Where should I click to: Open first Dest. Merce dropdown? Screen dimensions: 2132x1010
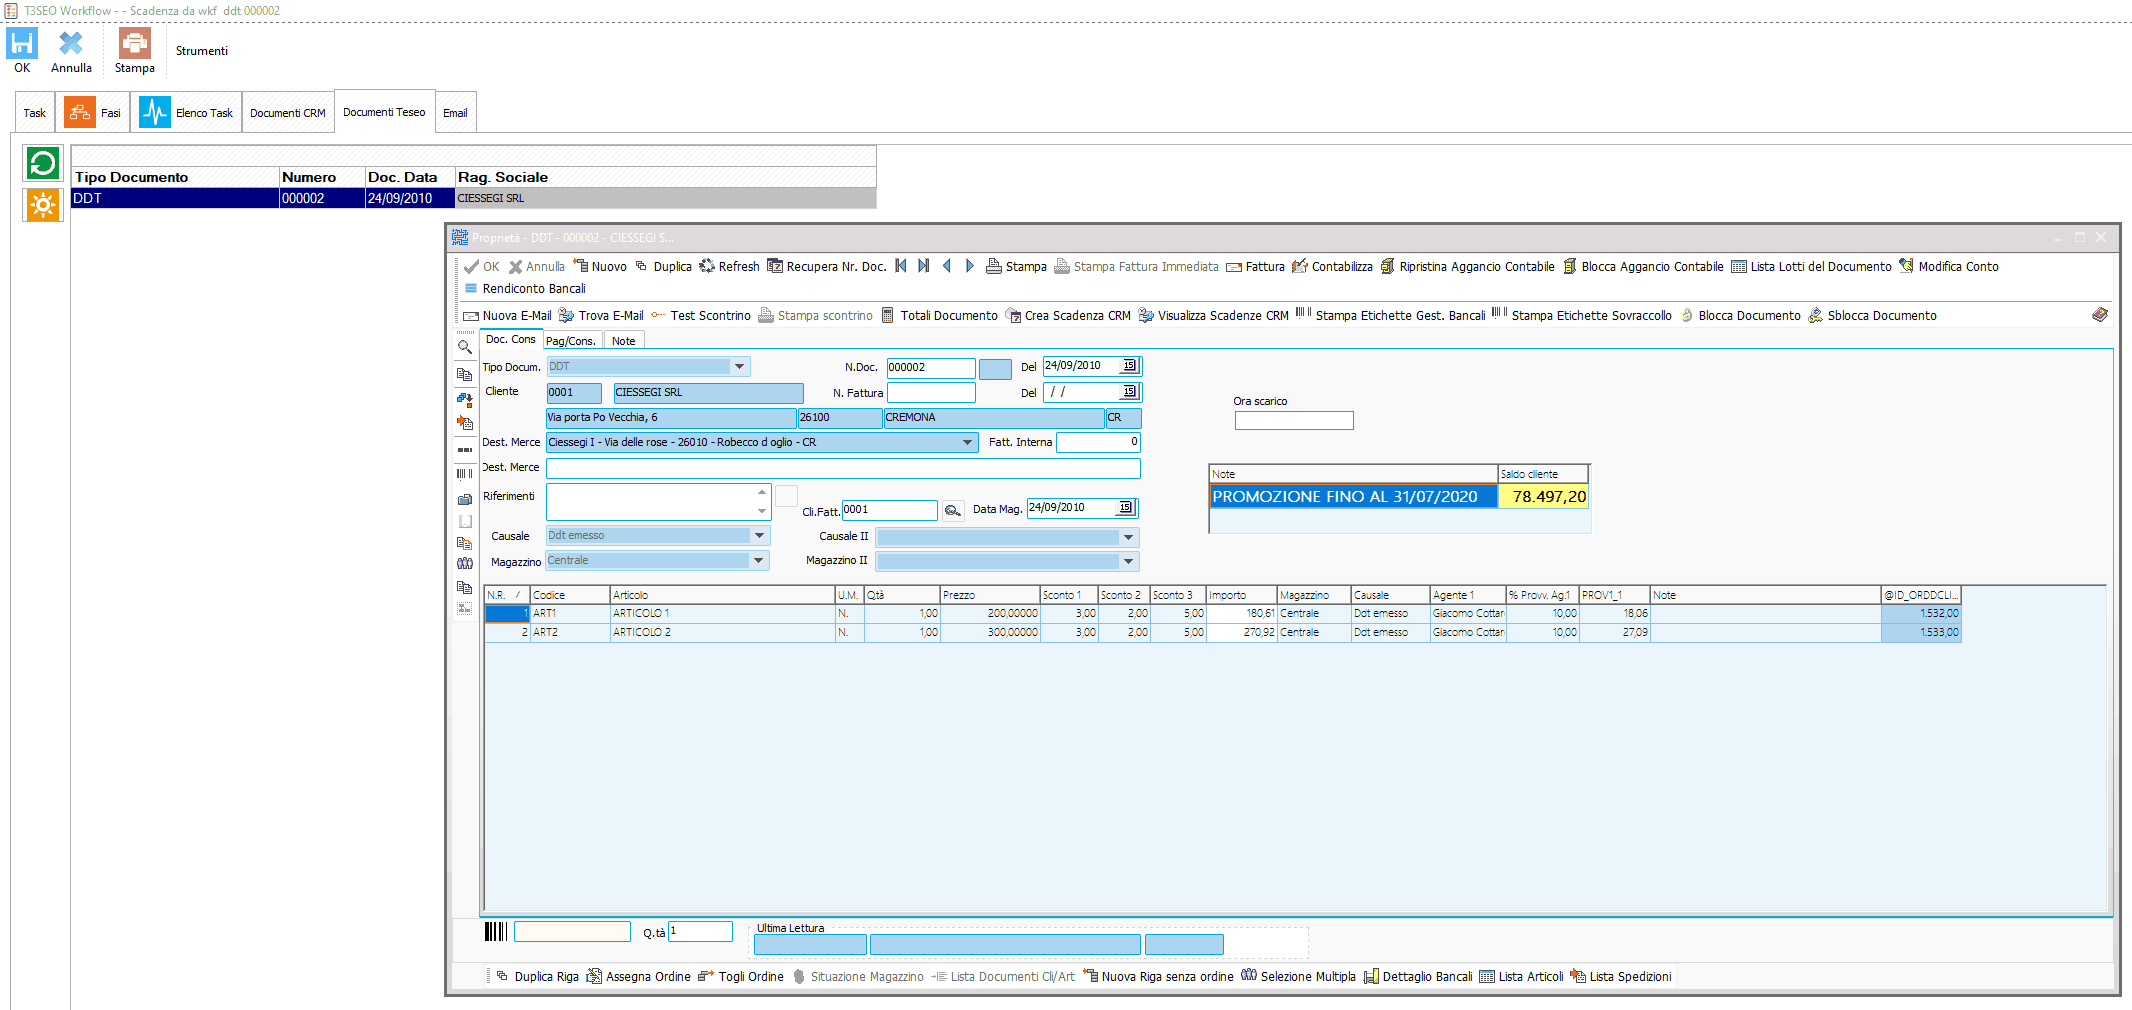[967, 442]
